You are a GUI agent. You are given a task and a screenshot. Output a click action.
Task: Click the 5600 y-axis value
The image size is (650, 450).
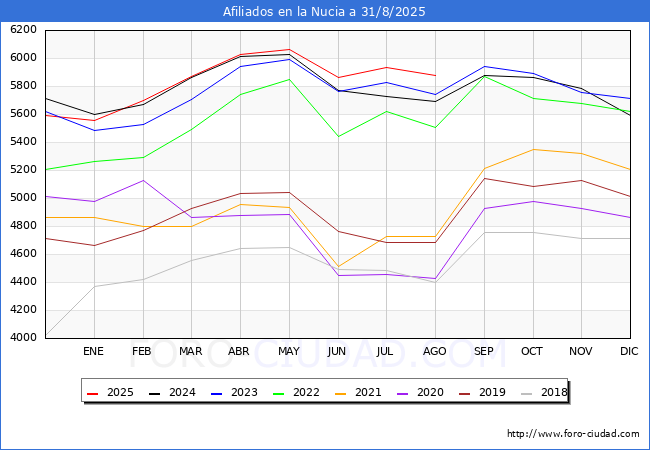pyautogui.click(x=24, y=114)
